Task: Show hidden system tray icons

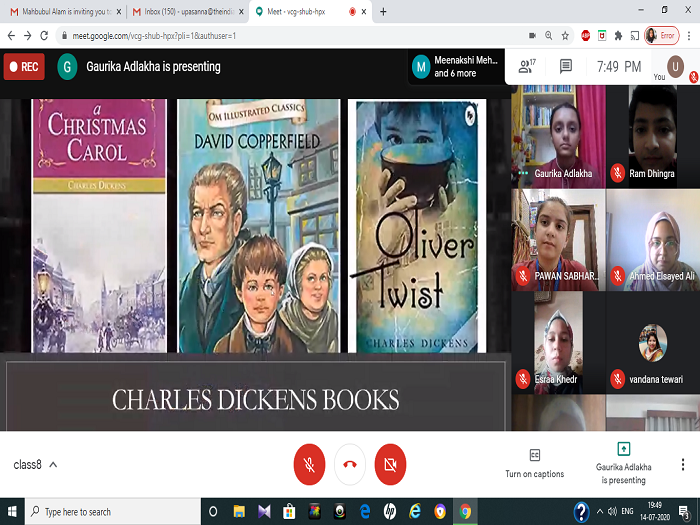Action: click(x=600, y=512)
